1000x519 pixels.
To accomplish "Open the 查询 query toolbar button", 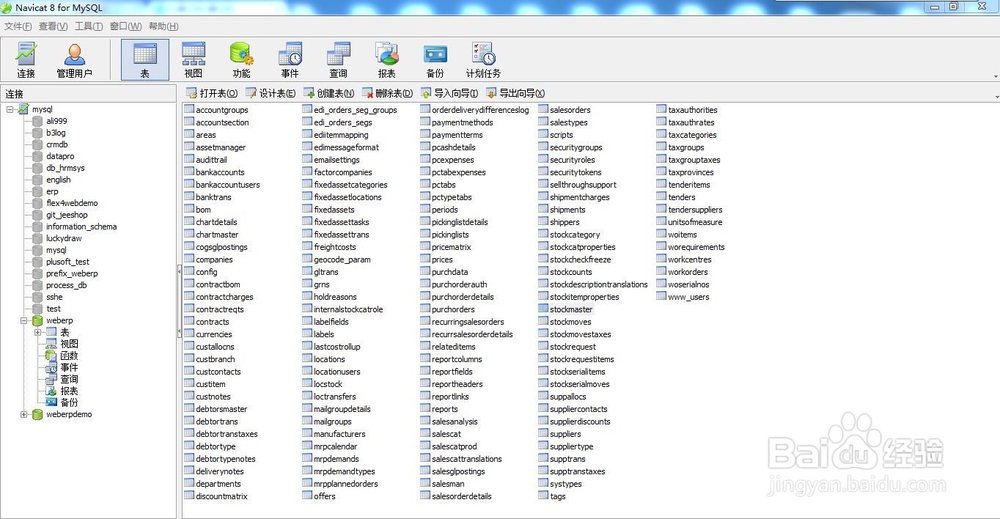I will (338, 60).
